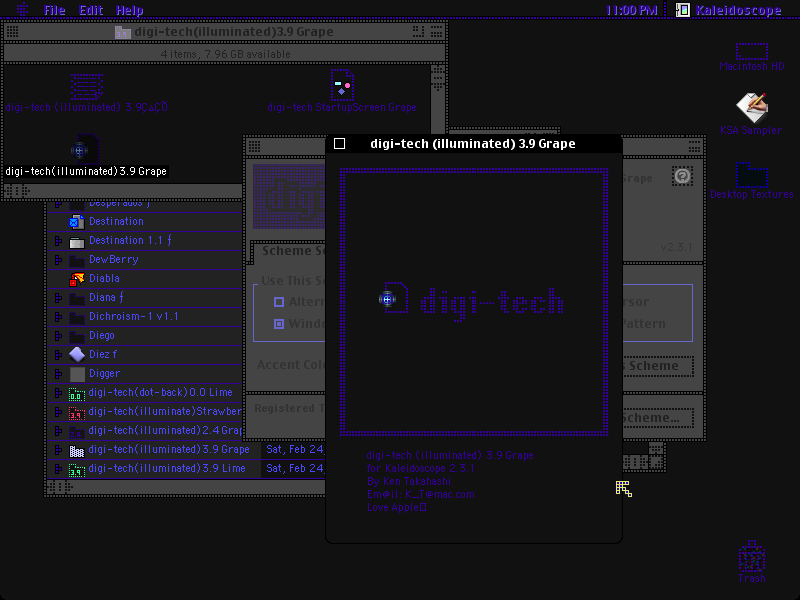Click the digi-tech(illuminated)3.9 Grape list icon

[x=77, y=451]
